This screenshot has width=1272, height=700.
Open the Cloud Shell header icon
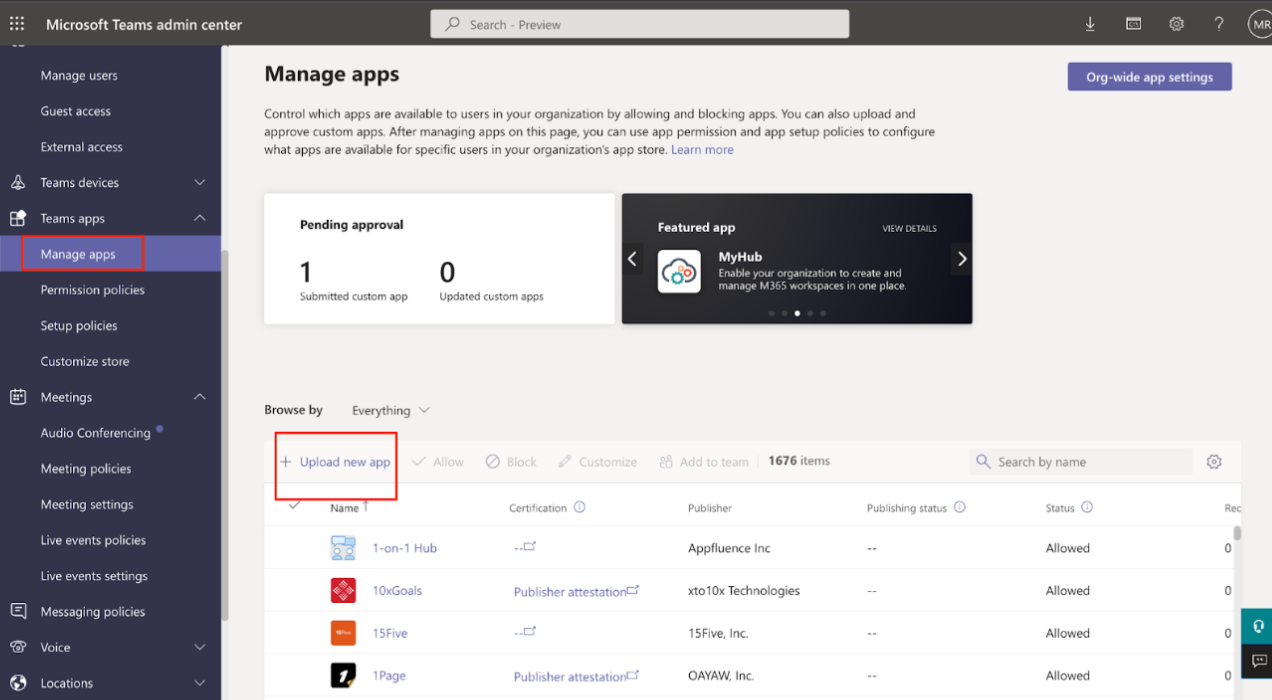[1133, 24]
